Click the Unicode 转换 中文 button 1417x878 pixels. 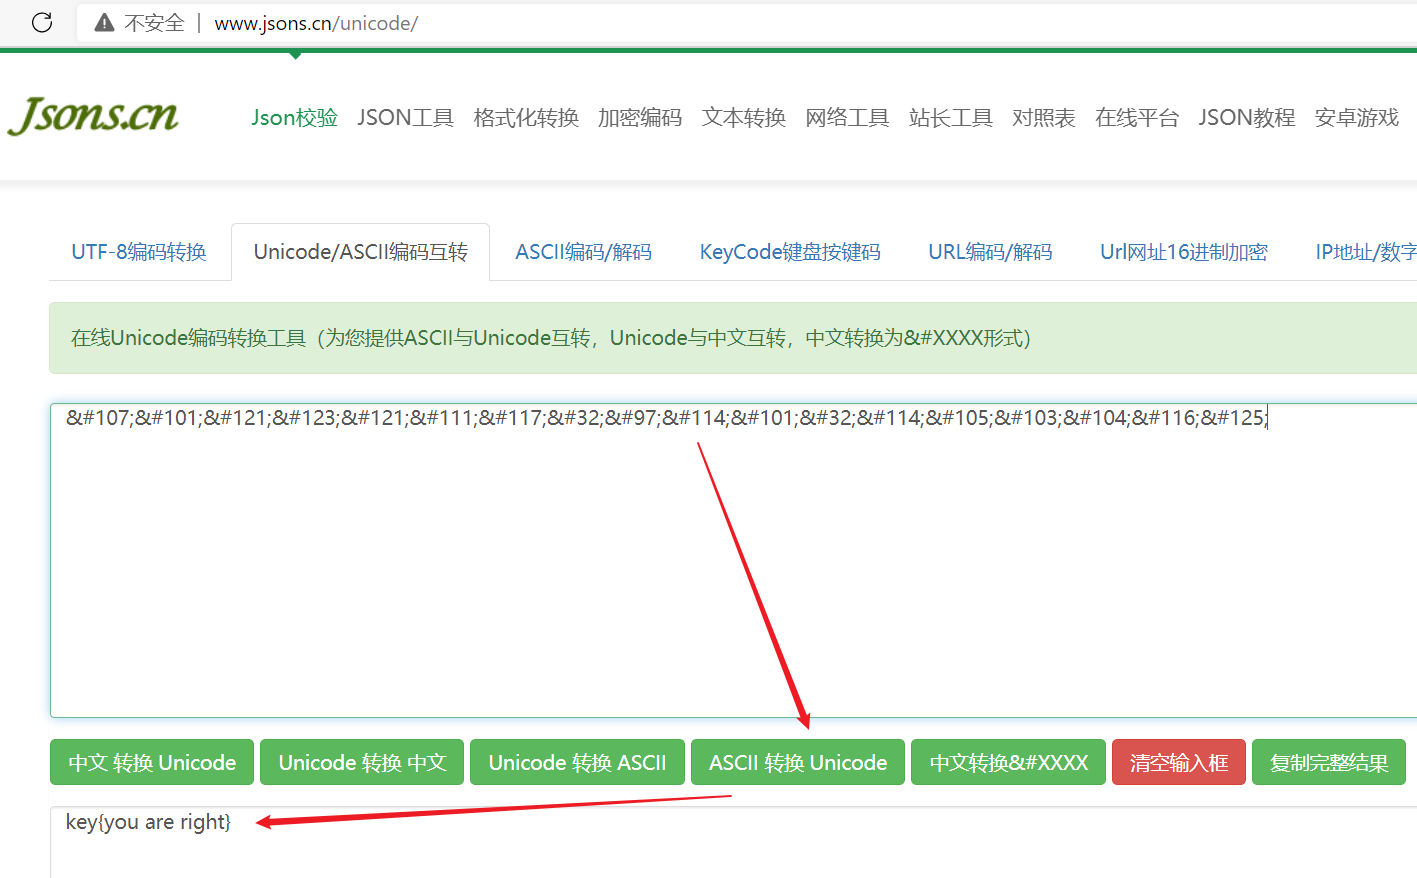point(361,761)
